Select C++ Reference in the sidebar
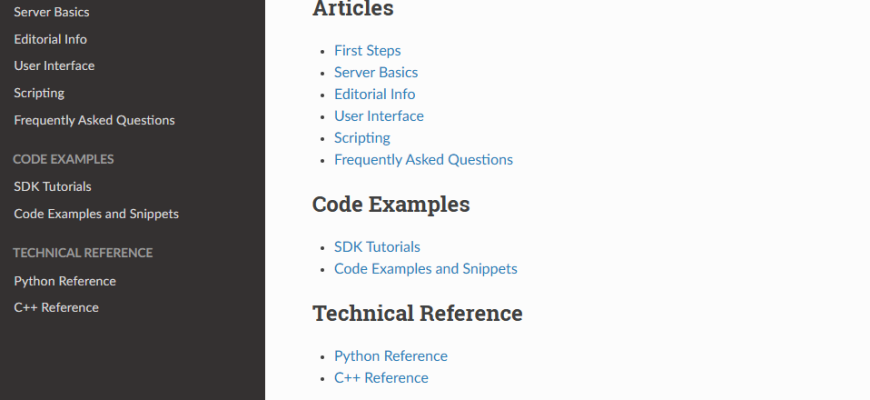This screenshot has height=400, width=870. click(56, 308)
